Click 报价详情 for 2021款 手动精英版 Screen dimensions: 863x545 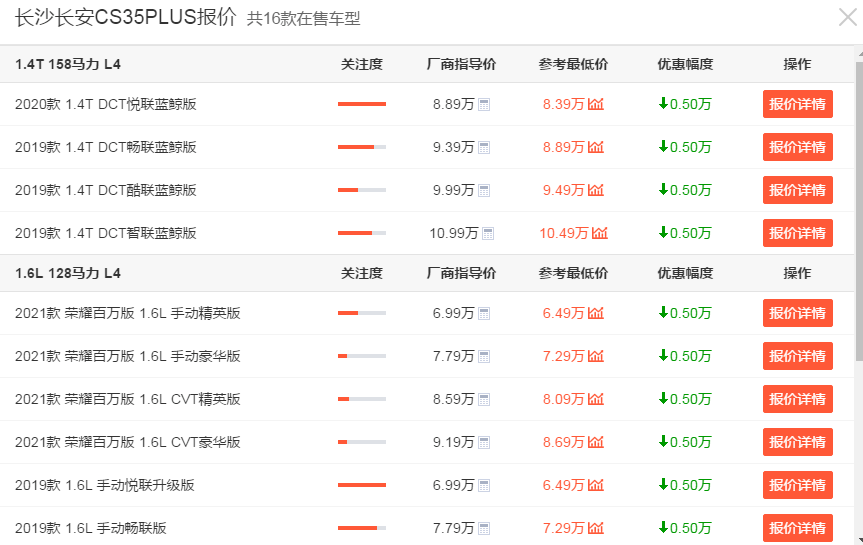[x=798, y=313]
